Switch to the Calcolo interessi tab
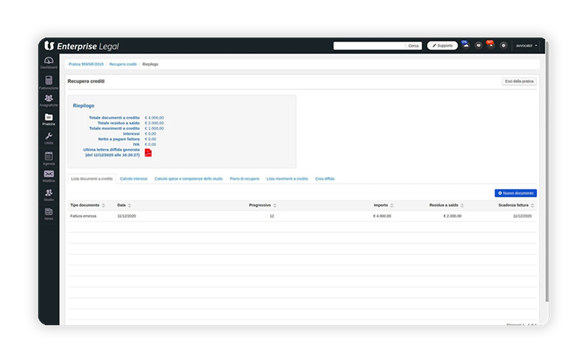The width and height of the screenshot is (576, 362). 134,179
